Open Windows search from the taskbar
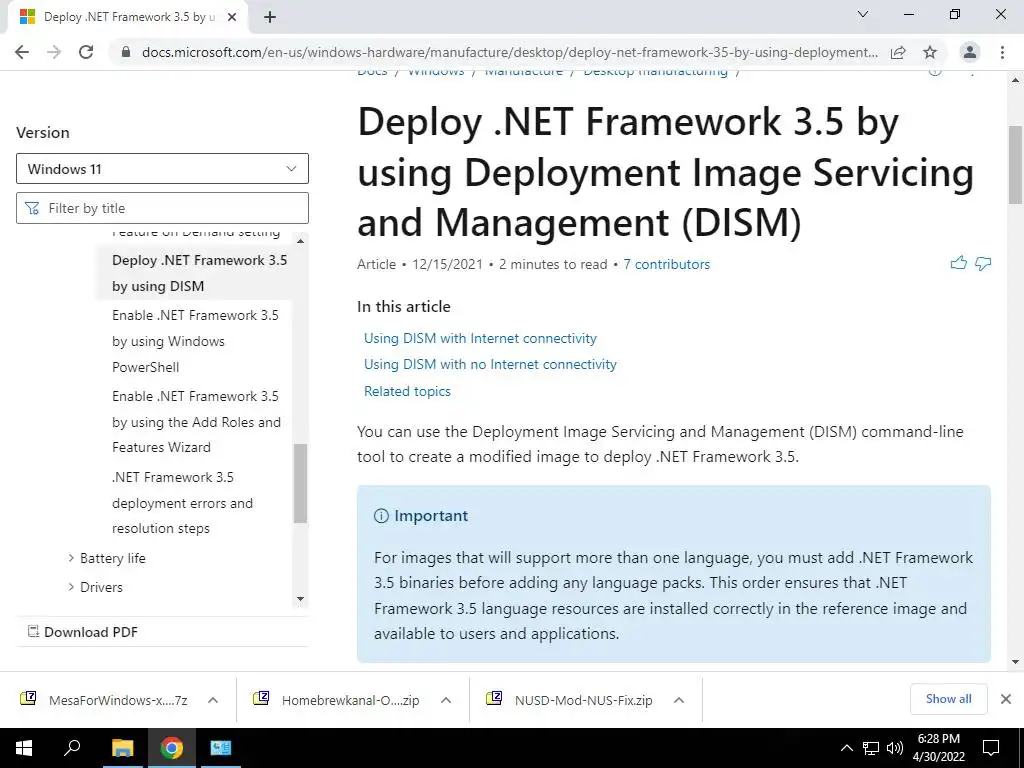Screen dimensions: 1024x768 pyautogui.click(x=72, y=748)
